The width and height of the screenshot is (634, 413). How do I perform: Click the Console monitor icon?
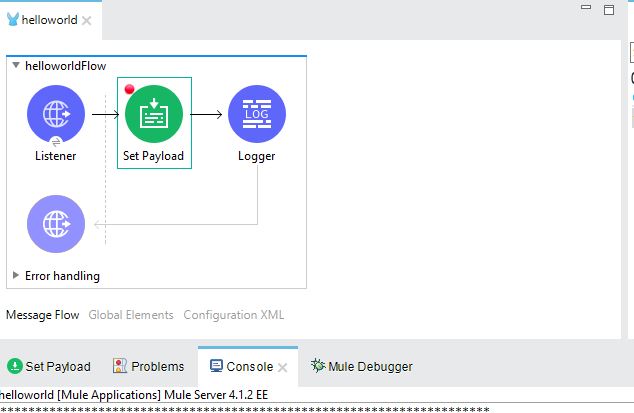point(216,366)
